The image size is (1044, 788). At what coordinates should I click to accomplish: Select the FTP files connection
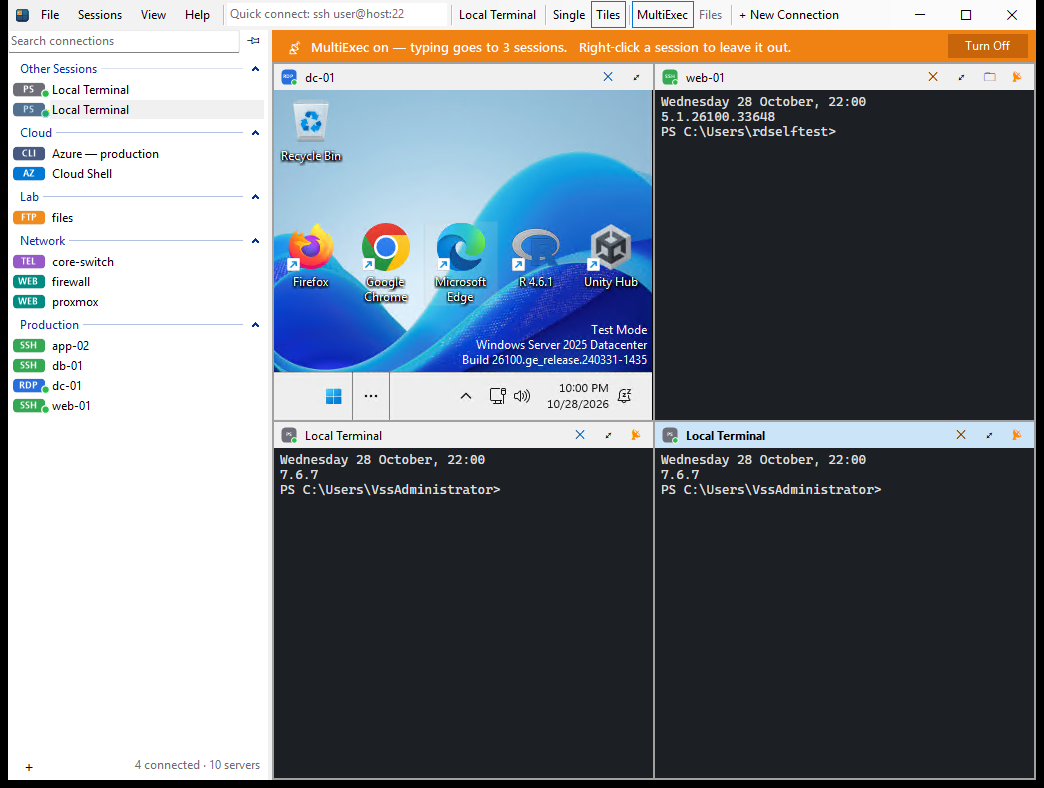[137, 218]
